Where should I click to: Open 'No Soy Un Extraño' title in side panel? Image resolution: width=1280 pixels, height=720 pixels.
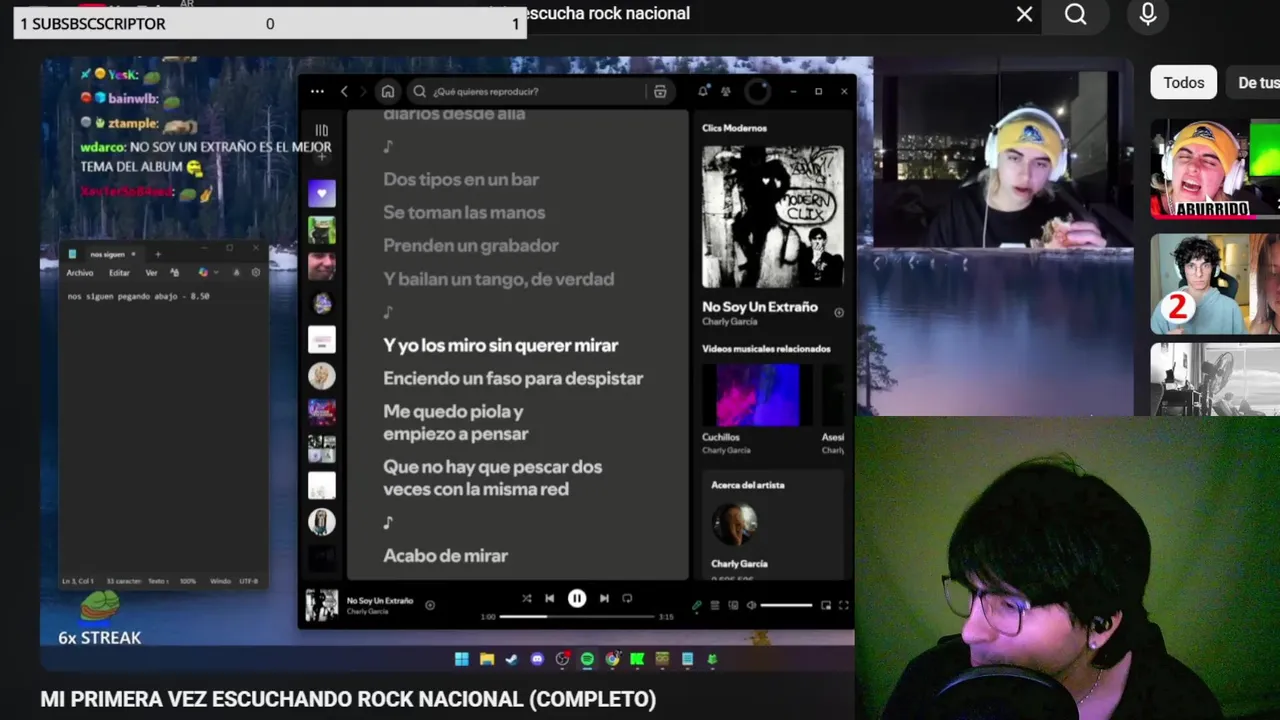(760, 307)
